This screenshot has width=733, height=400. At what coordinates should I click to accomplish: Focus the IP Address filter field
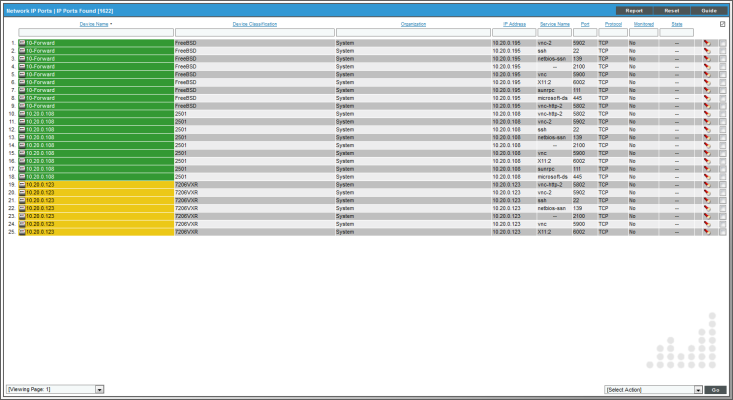pyautogui.click(x=514, y=33)
